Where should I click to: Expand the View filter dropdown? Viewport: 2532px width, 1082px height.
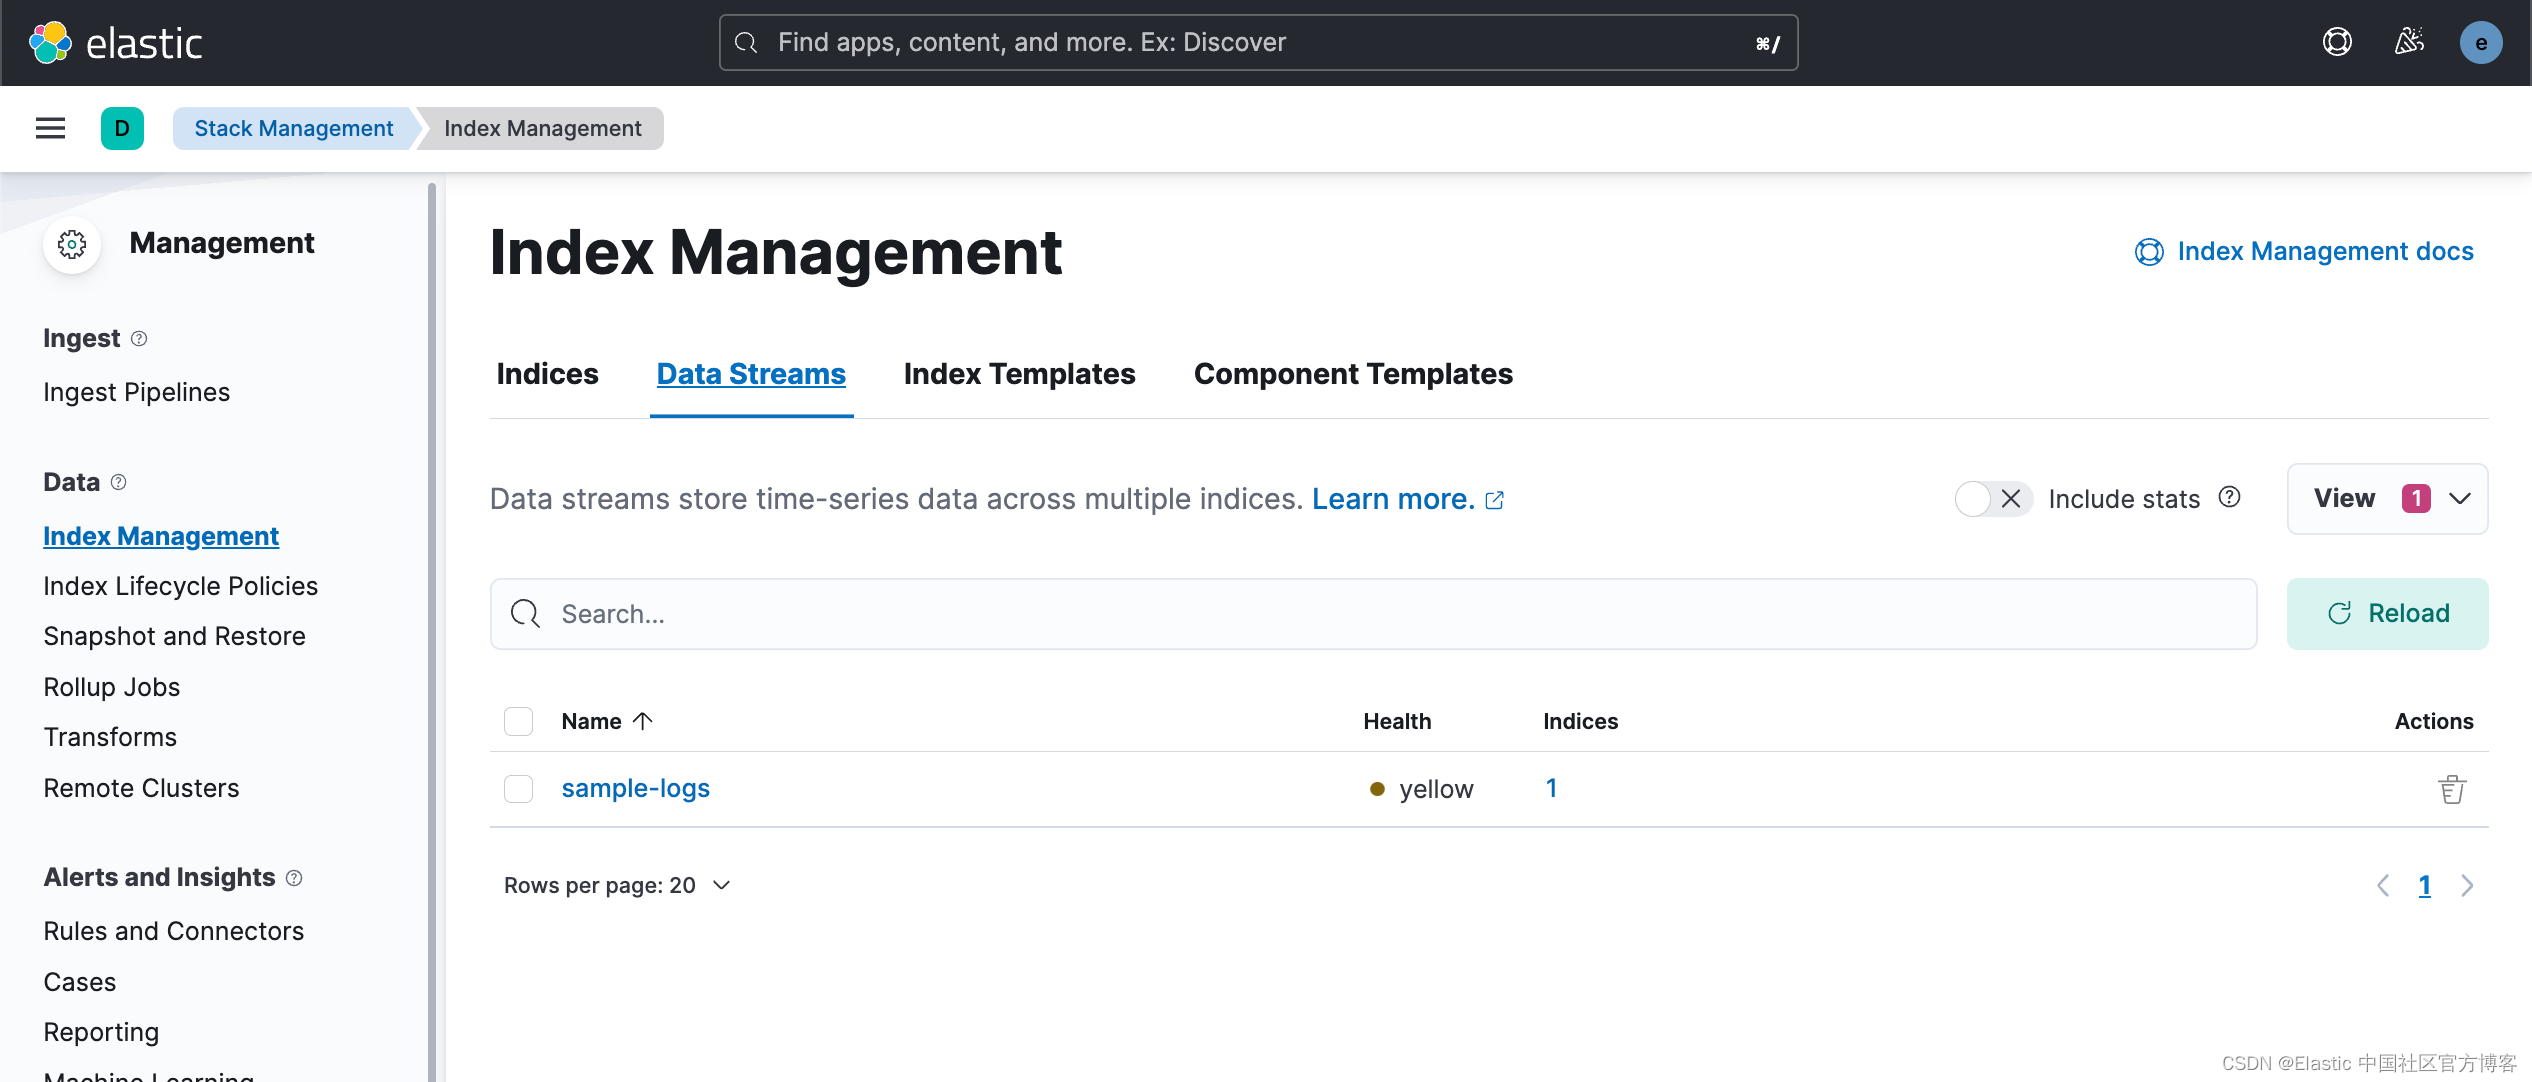coord(2387,498)
